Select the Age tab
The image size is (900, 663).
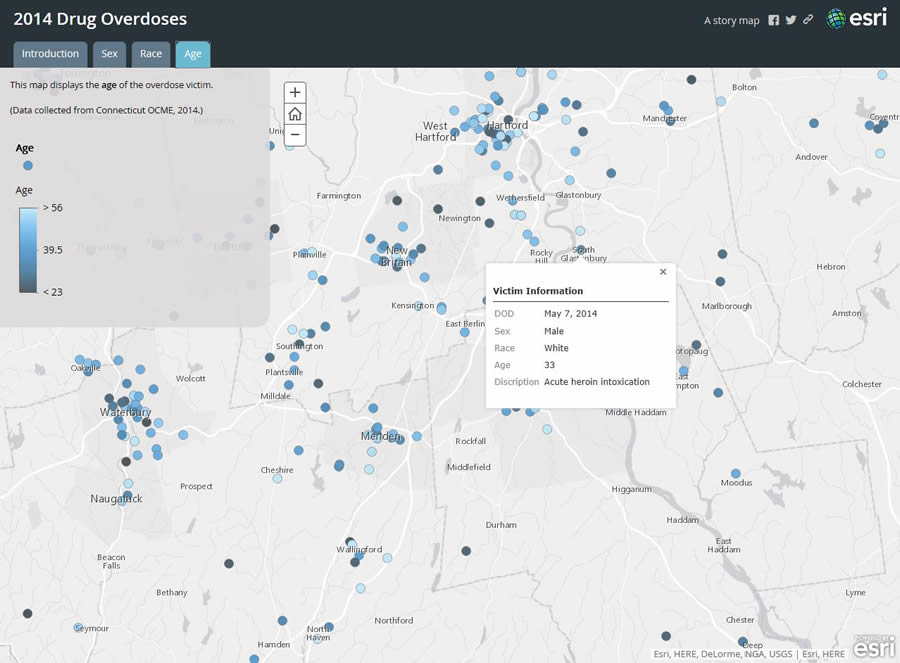pos(192,54)
